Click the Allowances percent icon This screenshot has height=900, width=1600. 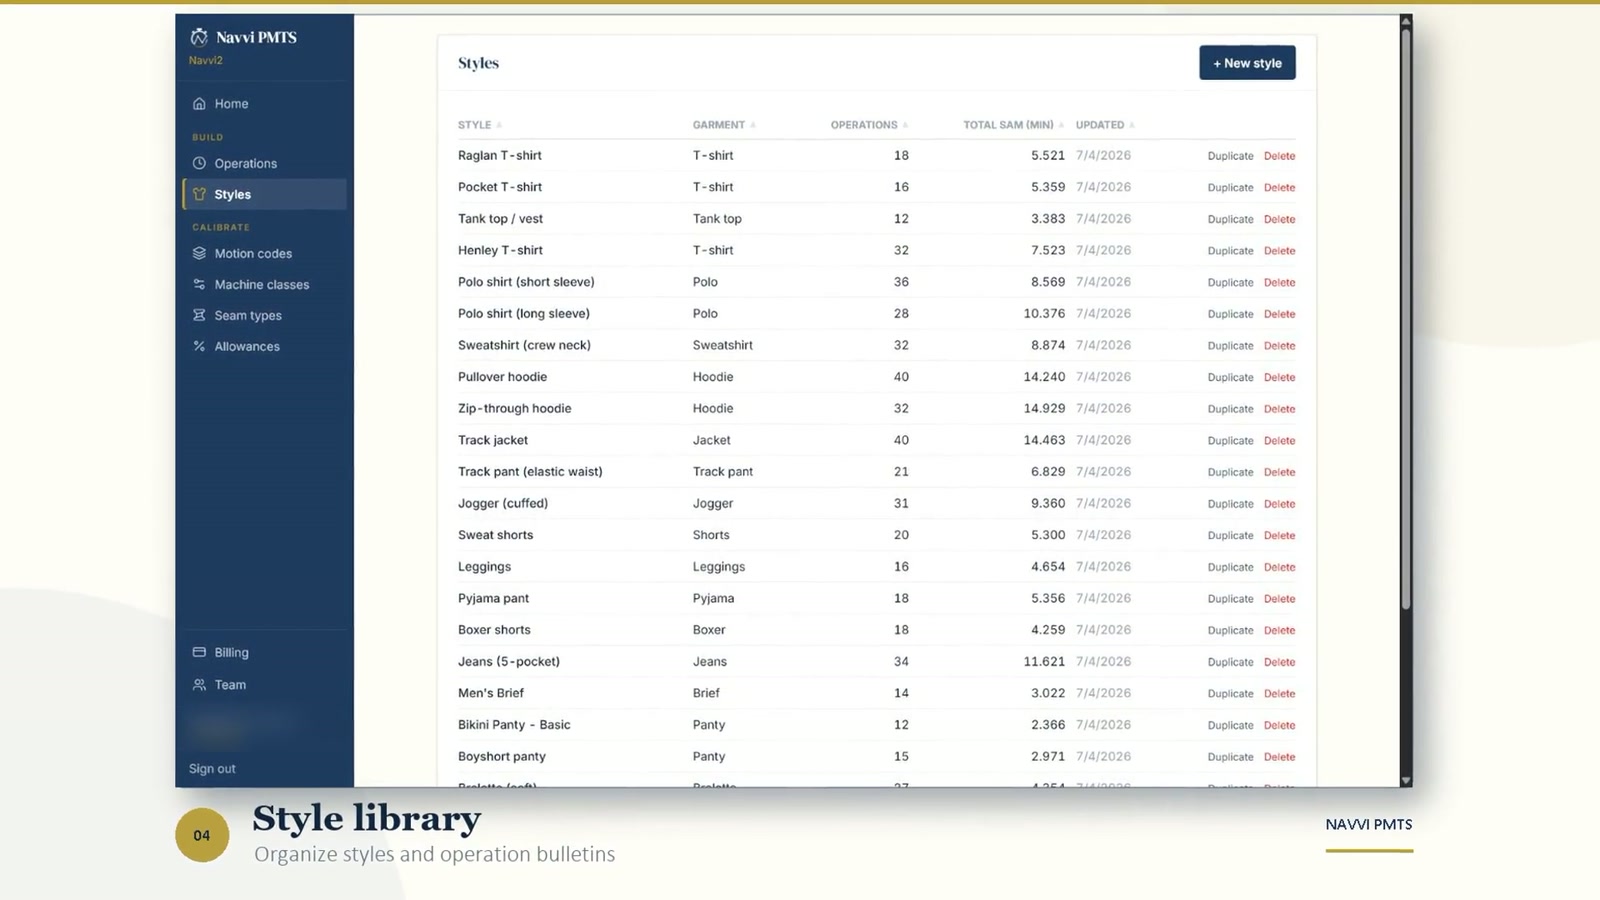[199, 346]
